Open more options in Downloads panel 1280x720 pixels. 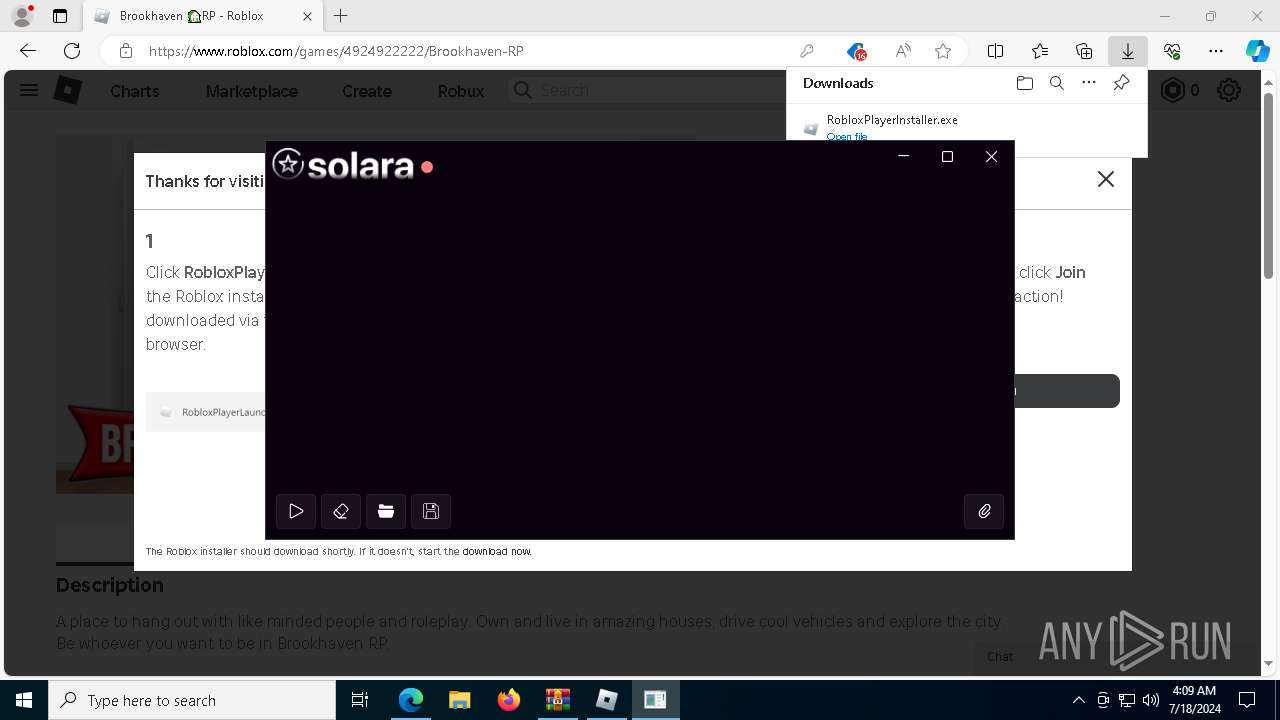(1089, 83)
